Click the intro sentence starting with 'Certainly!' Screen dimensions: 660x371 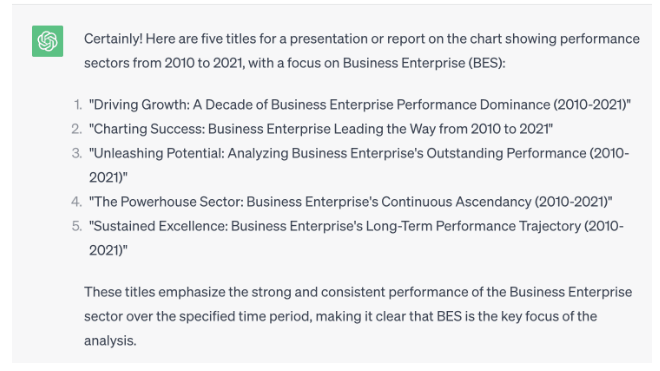tap(362, 51)
